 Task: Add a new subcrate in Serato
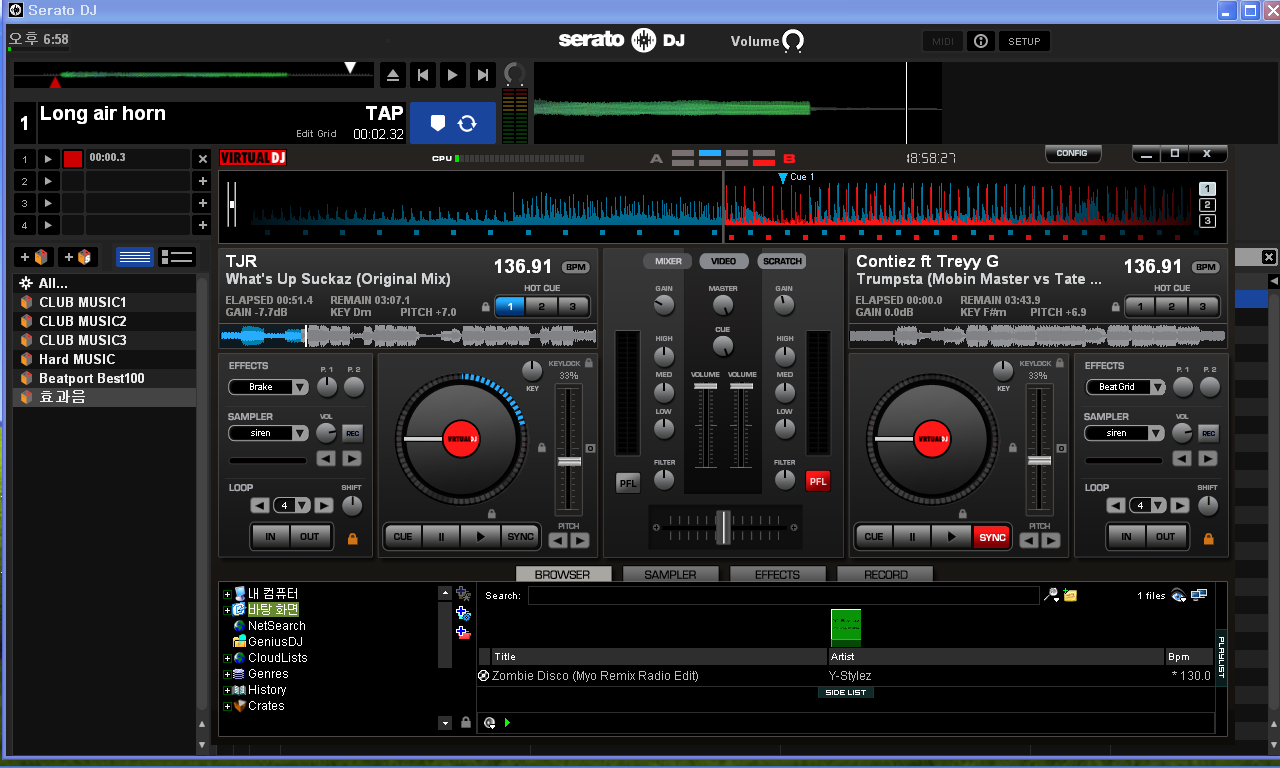pos(78,257)
